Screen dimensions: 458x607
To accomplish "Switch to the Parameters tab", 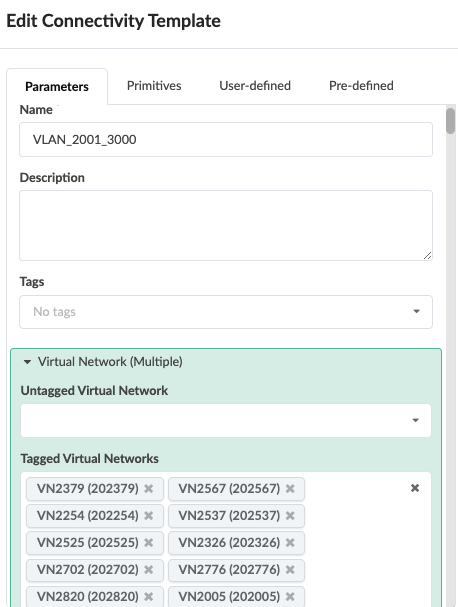I will click(x=57, y=86).
